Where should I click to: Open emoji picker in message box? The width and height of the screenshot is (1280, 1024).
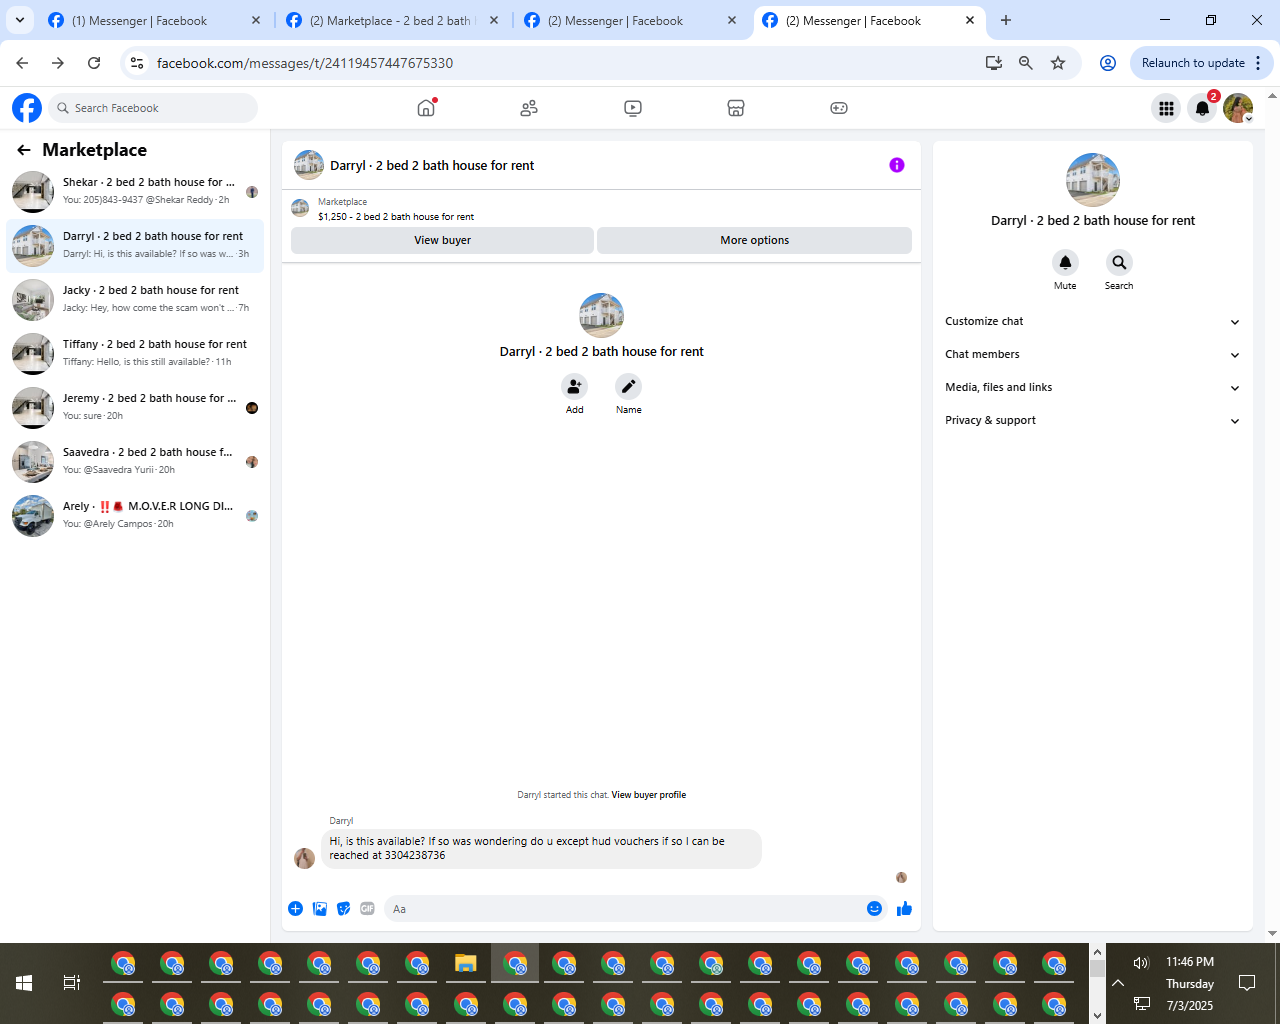[874, 909]
